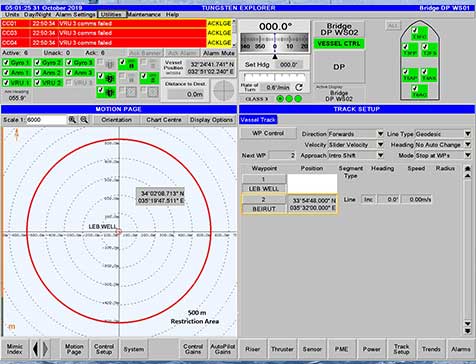
Task: Open the Trends page button
Action: 431,349
